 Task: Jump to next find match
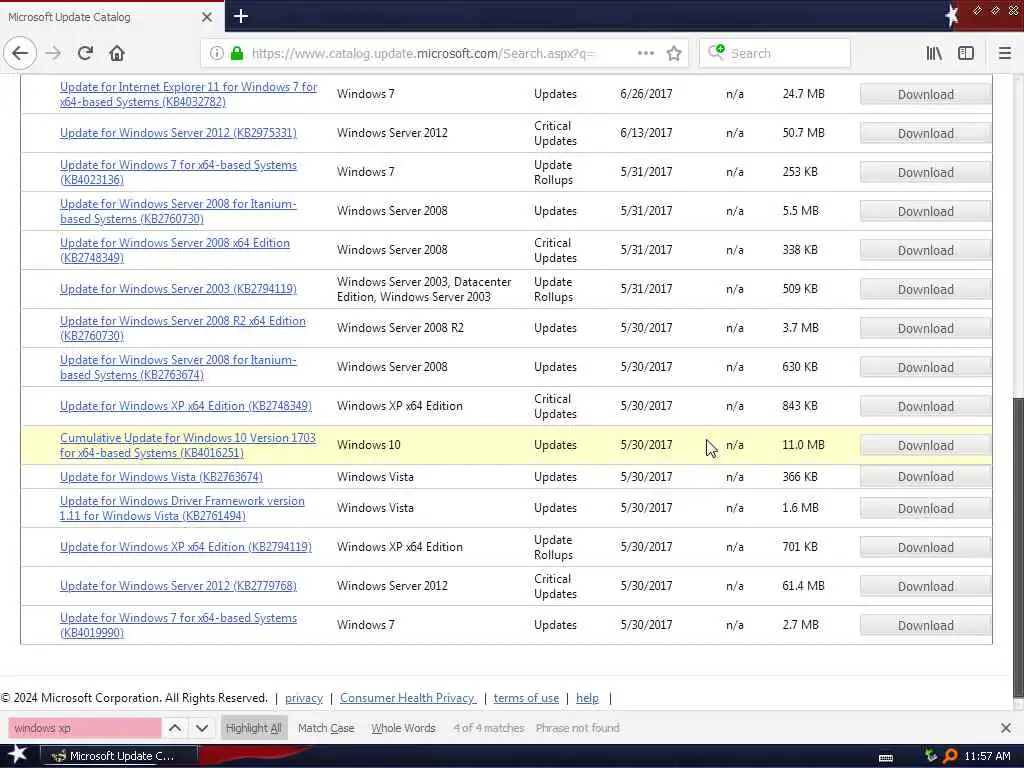tap(202, 728)
